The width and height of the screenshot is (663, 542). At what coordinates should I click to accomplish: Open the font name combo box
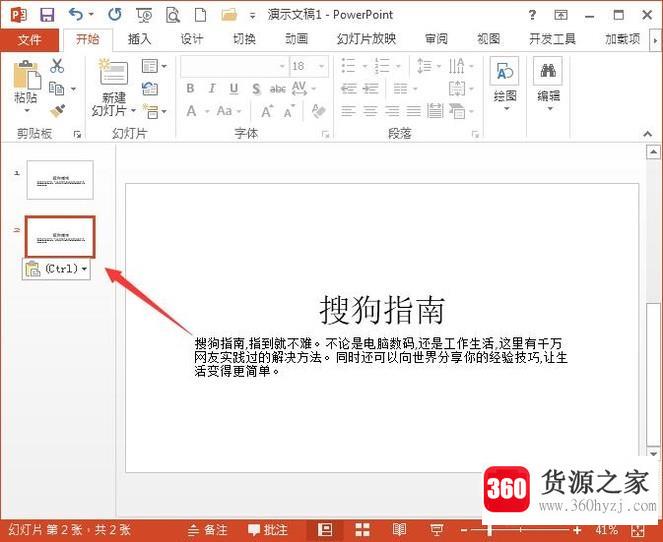(235, 66)
